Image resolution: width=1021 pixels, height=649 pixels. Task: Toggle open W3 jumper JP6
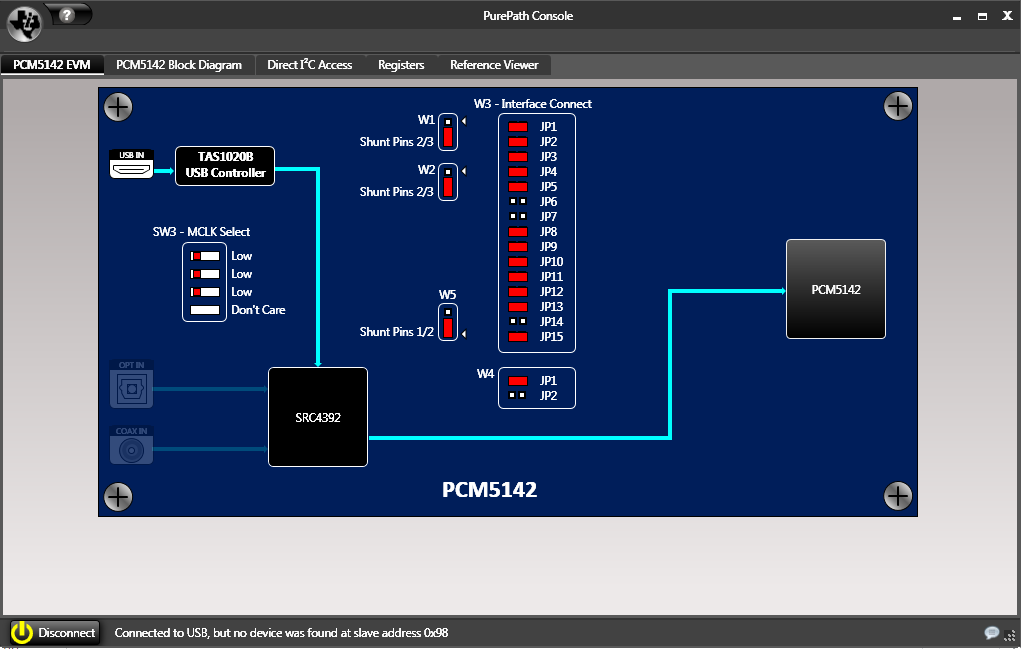pyautogui.click(x=518, y=202)
